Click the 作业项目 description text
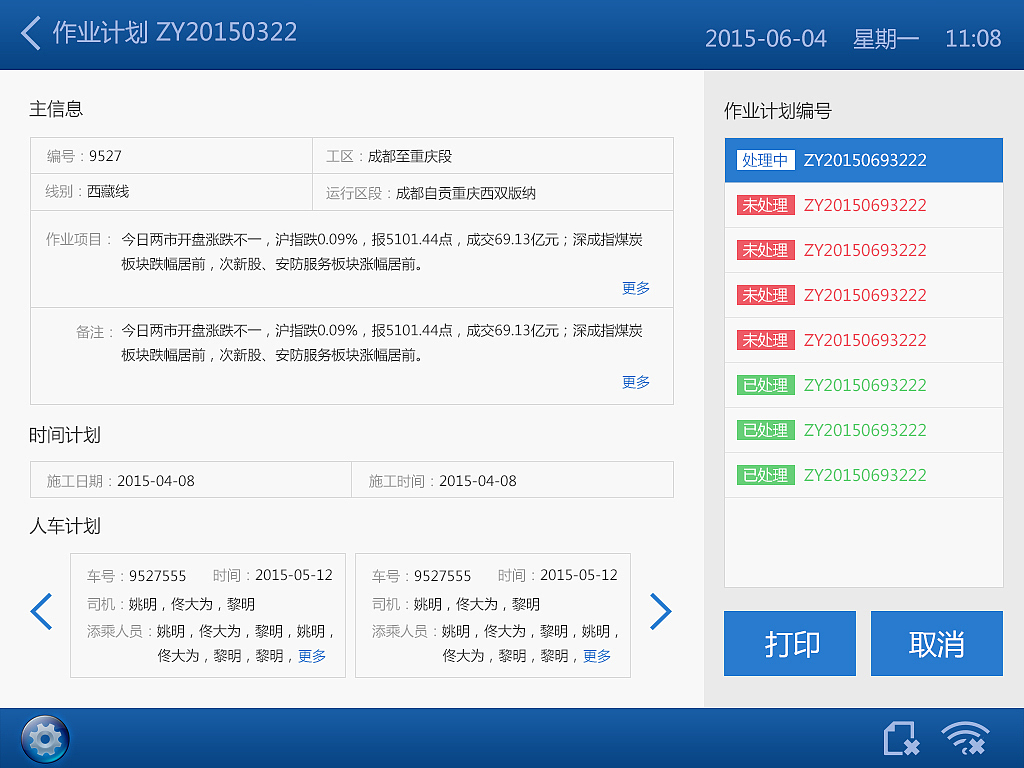This screenshot has height=768, width=1024. 381,251
